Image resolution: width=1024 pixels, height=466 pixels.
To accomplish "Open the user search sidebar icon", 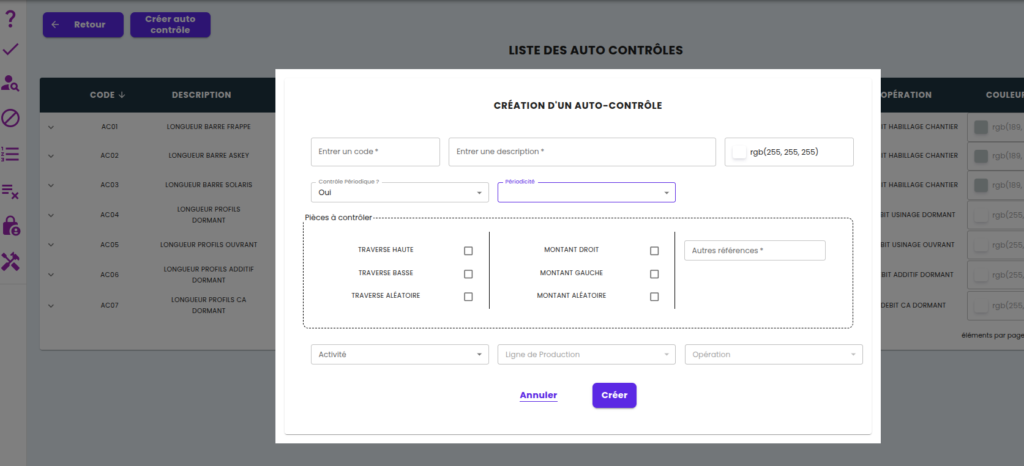I will 11,84.
